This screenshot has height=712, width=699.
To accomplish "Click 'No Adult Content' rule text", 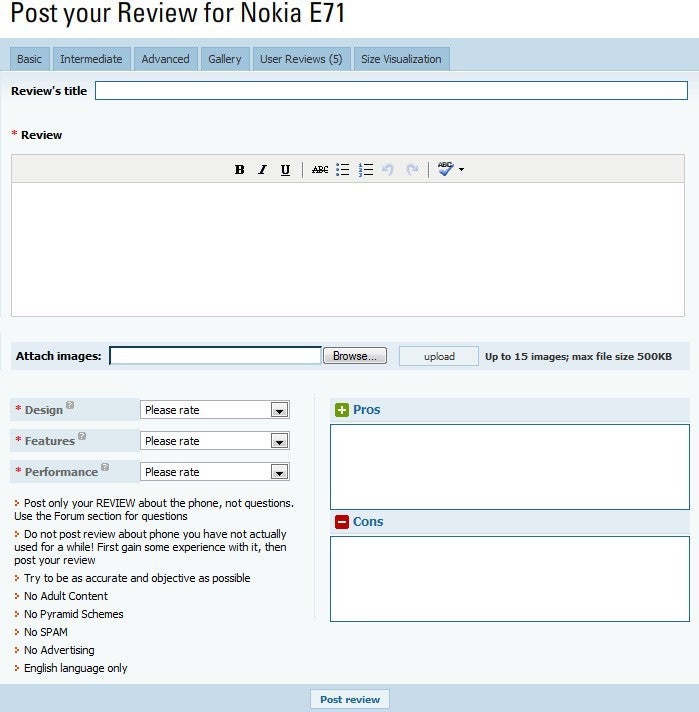I will click(66, 596).
